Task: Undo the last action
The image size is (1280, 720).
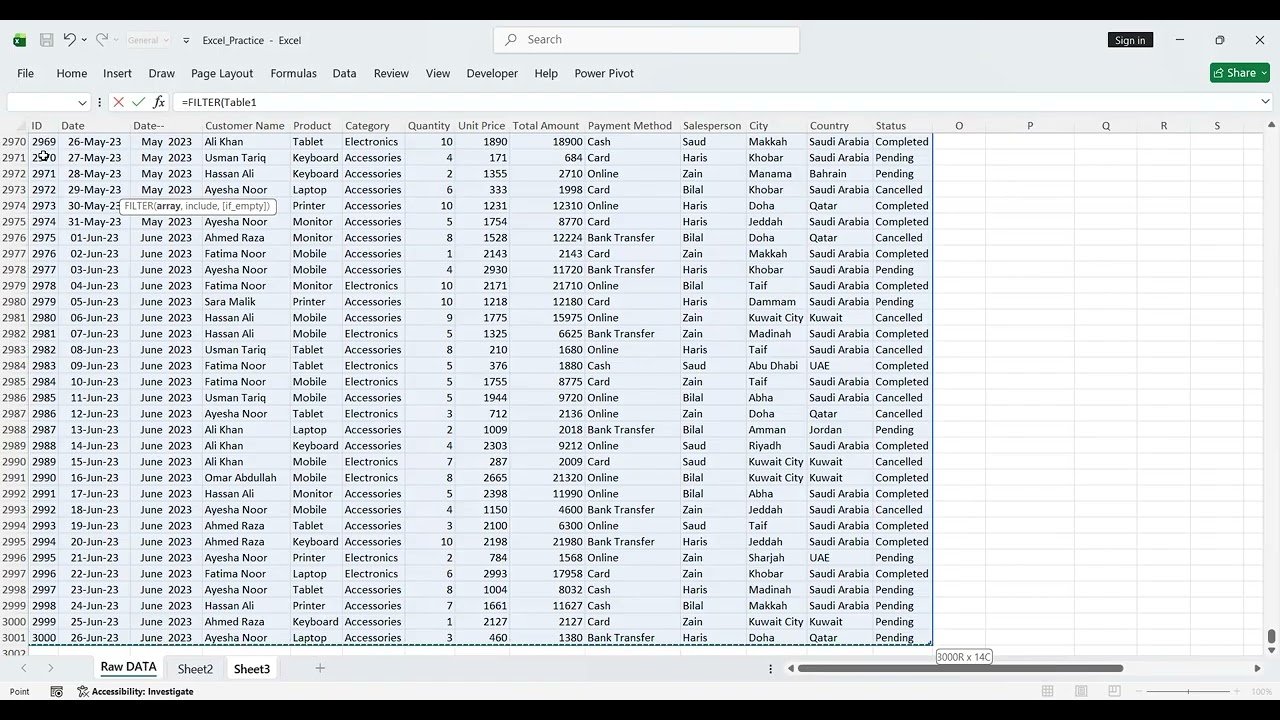Action: click(x=69, y=40)
